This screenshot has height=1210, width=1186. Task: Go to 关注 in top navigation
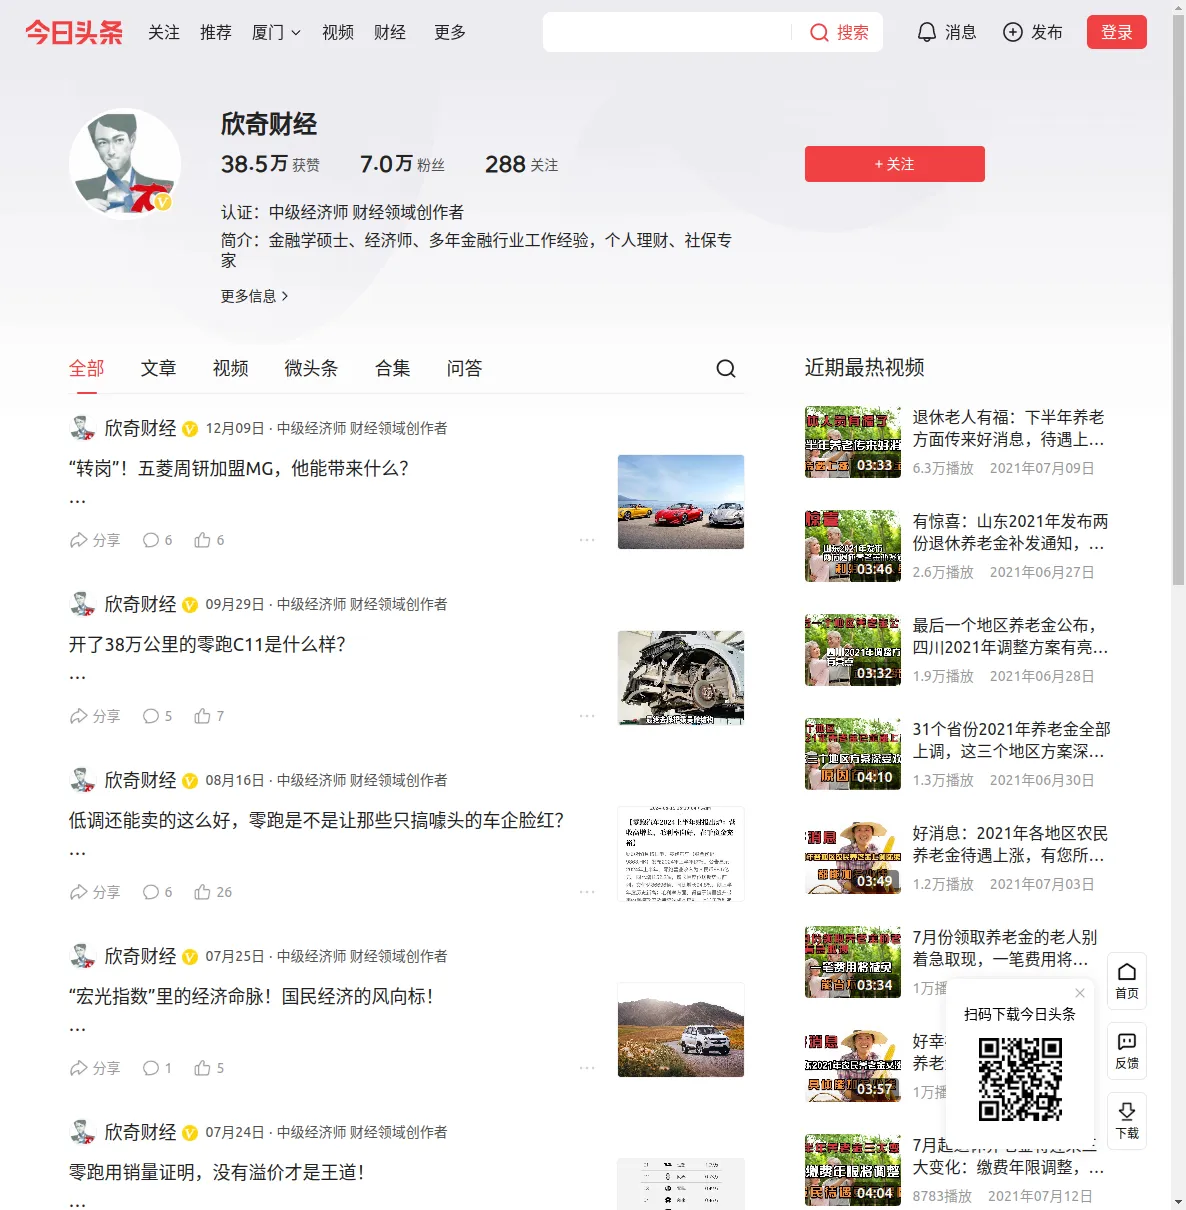(x=164, y=32)
